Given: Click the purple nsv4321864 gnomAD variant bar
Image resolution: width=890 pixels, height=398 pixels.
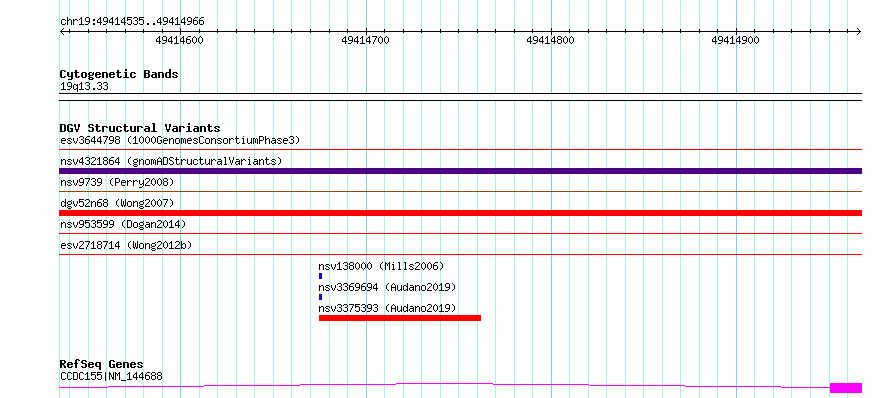Looking at the screenshot, I should 461,171.
